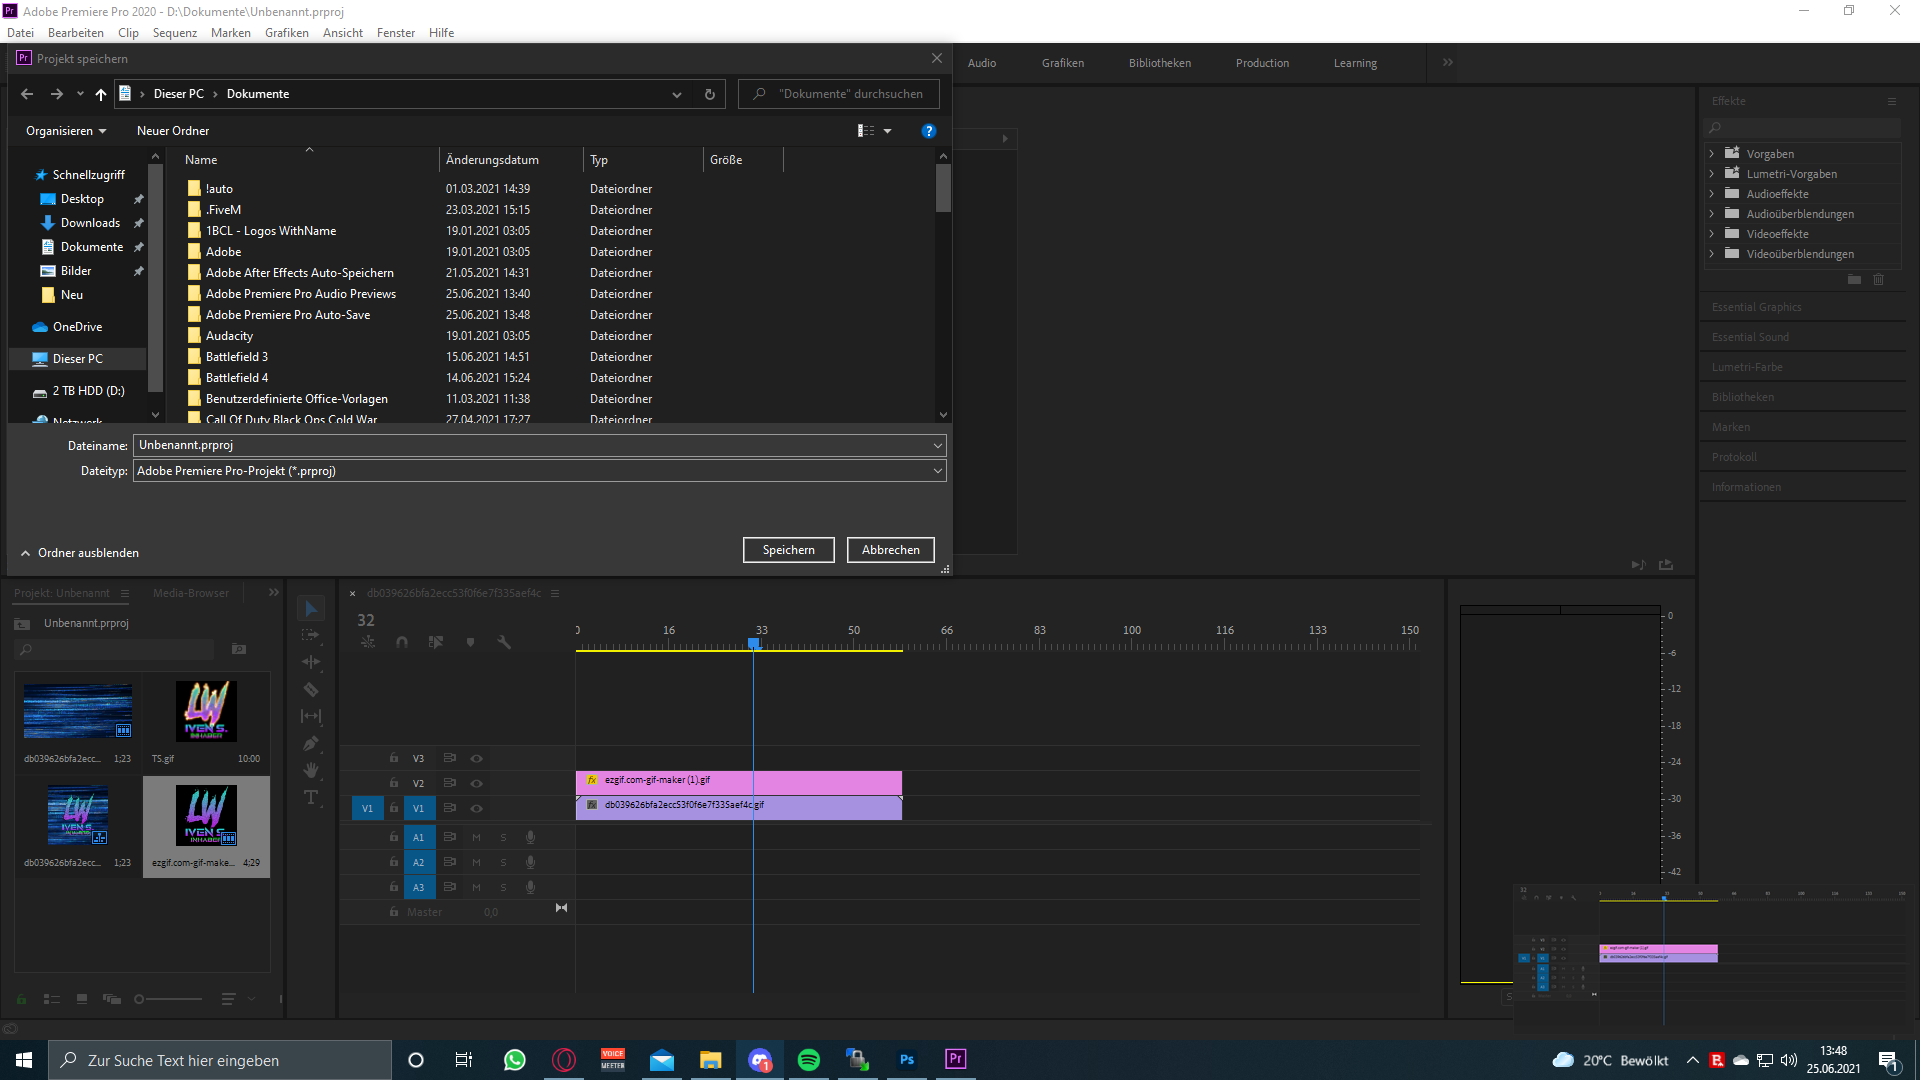Open timeline wrench display settings
The height and width of the screenshot is (1080, 1920).
tap(504, 642)
